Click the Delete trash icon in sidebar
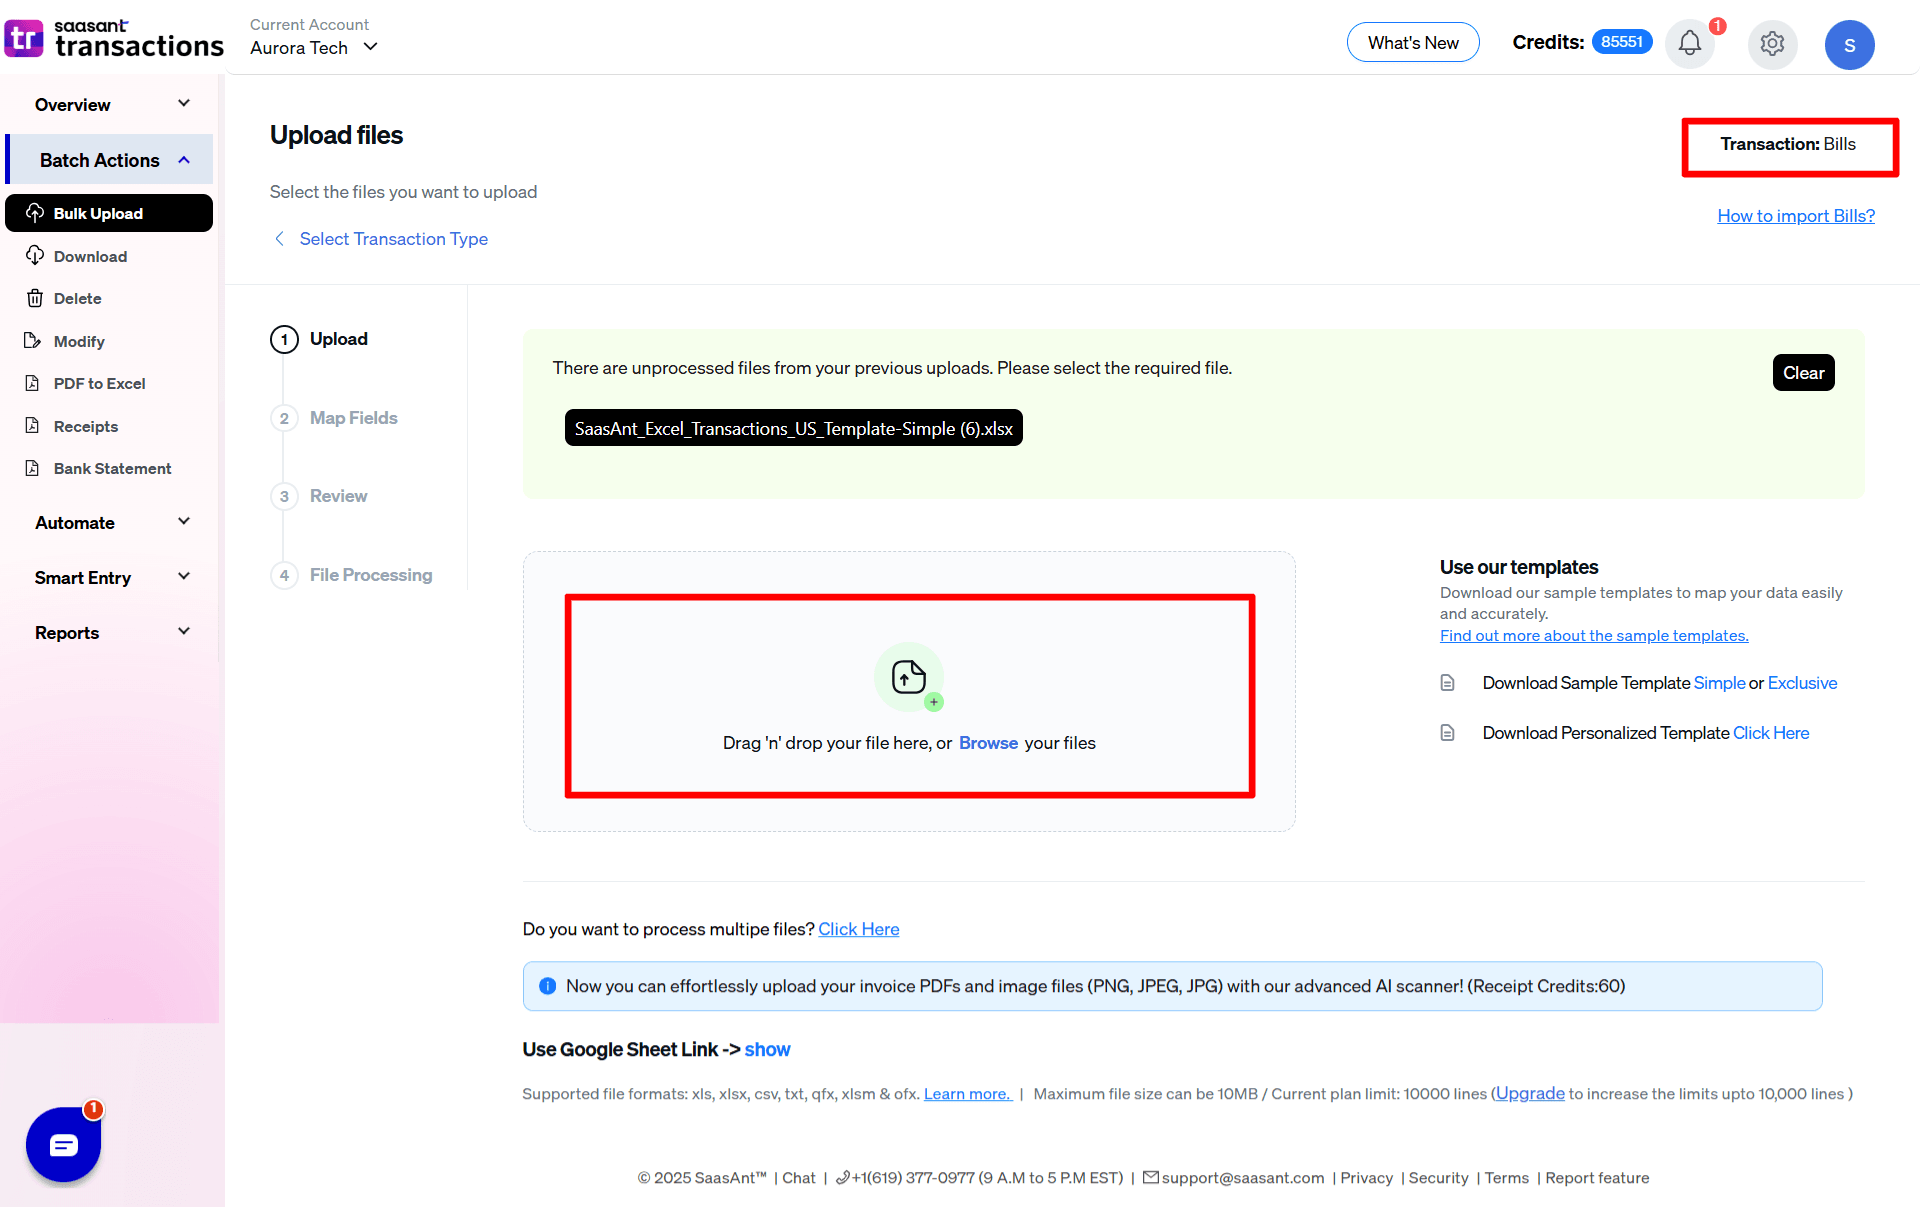The image size is (1920, 1208). [x=35, y=298]
